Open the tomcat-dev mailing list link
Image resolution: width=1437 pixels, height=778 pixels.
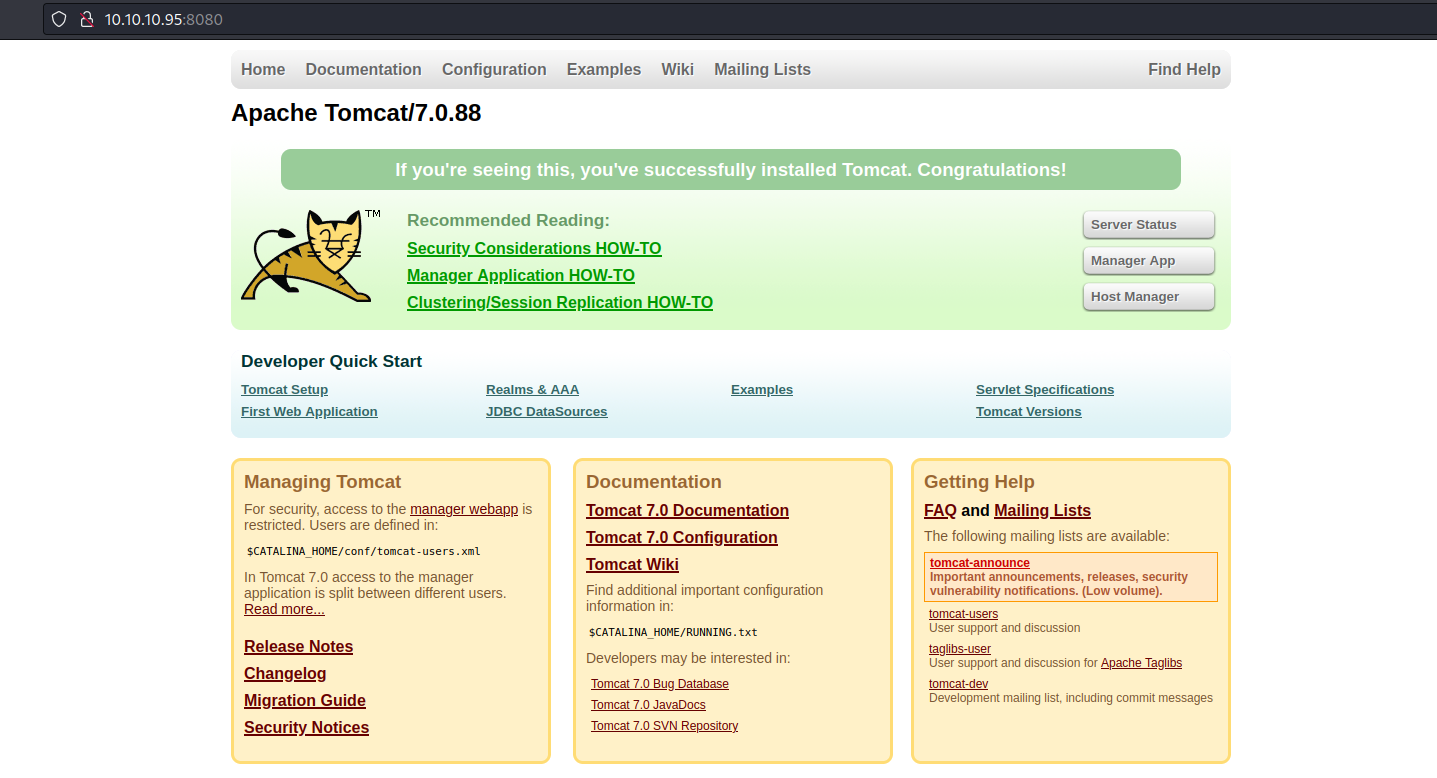click(958, 684)
